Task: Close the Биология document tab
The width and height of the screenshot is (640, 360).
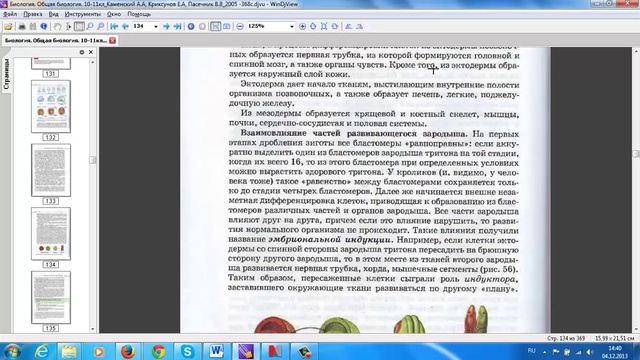Action: (x=113, y=40)
